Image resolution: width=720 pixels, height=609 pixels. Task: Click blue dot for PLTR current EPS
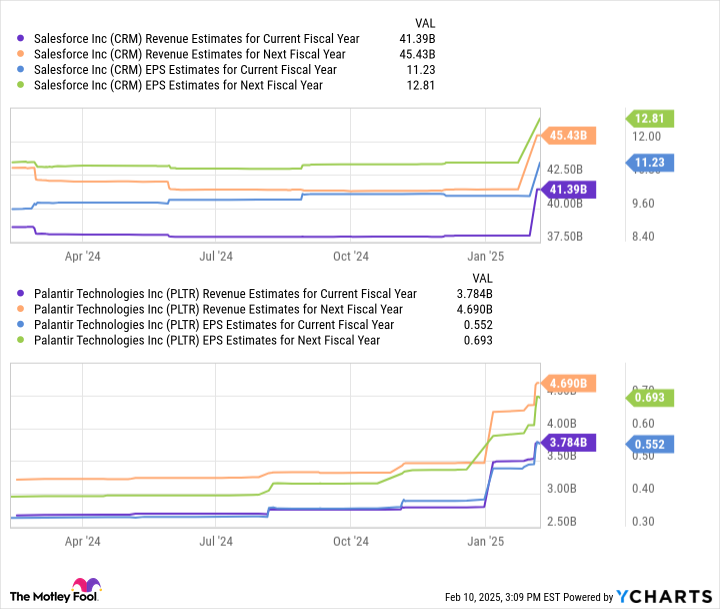[x=20, y=325]
